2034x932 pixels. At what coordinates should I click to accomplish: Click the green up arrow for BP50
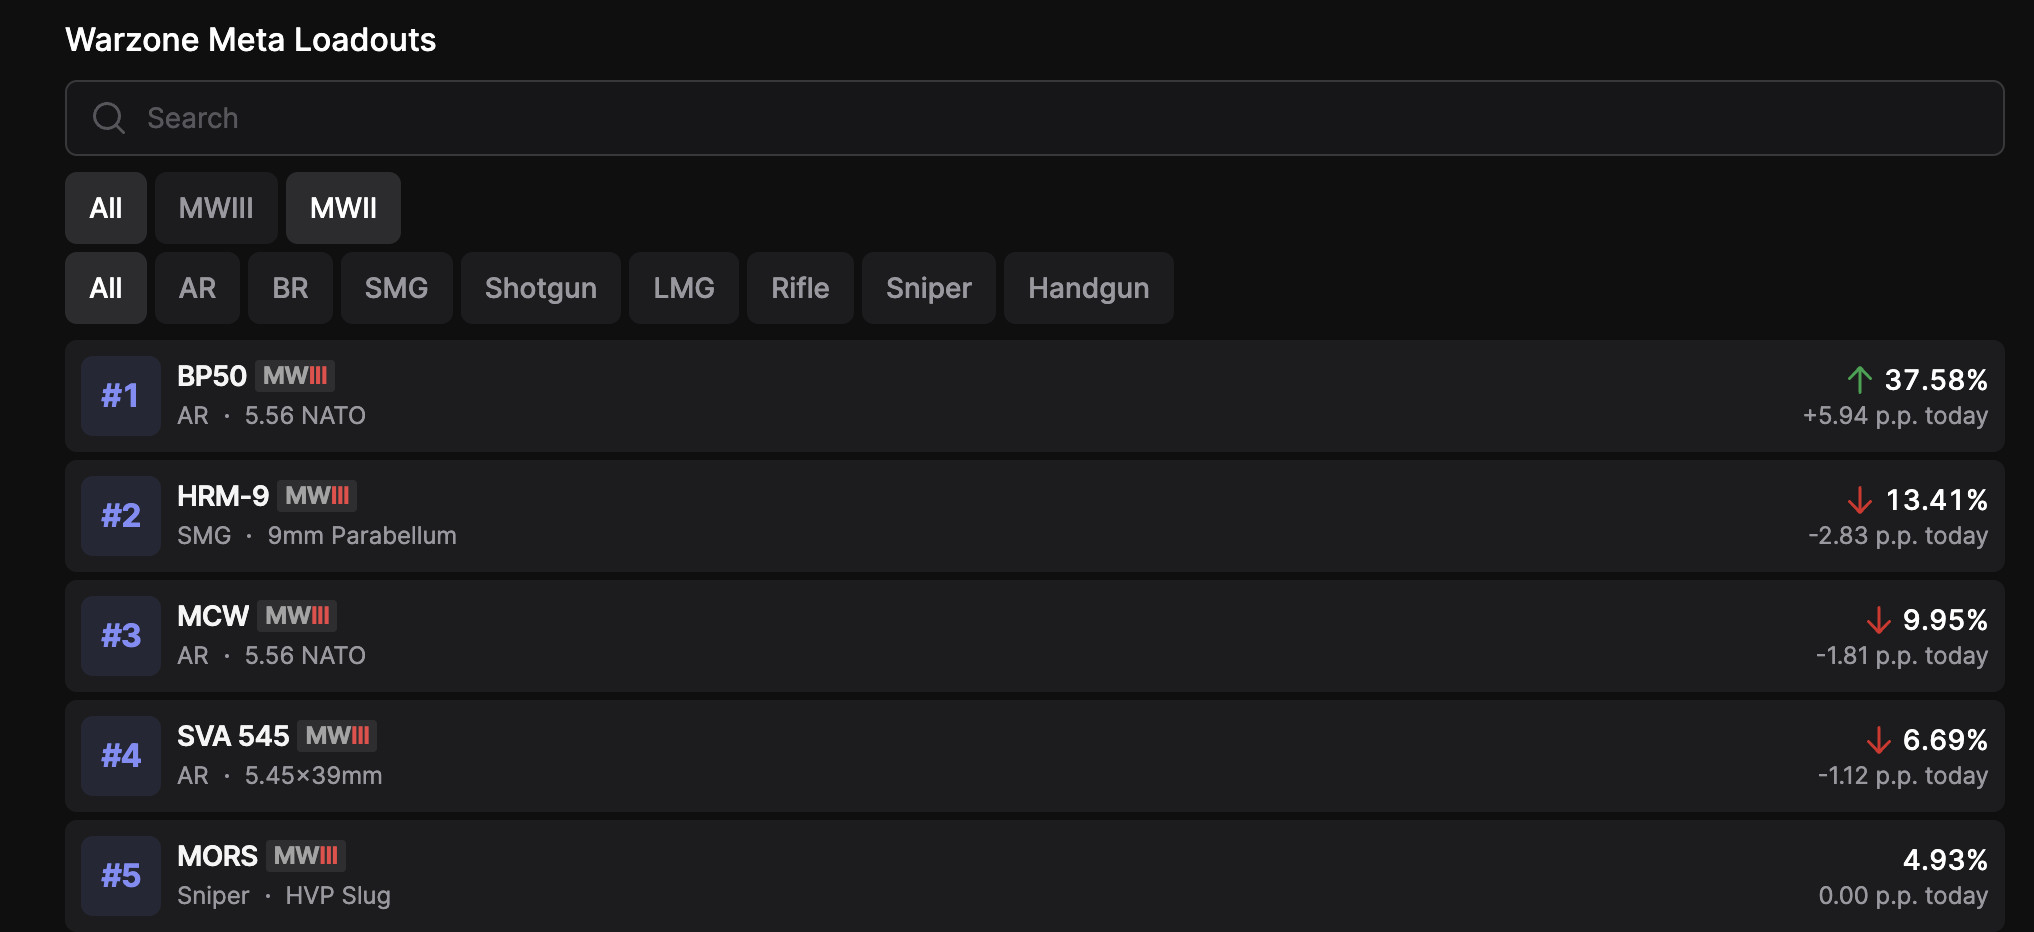click(x=1859, y=380)
